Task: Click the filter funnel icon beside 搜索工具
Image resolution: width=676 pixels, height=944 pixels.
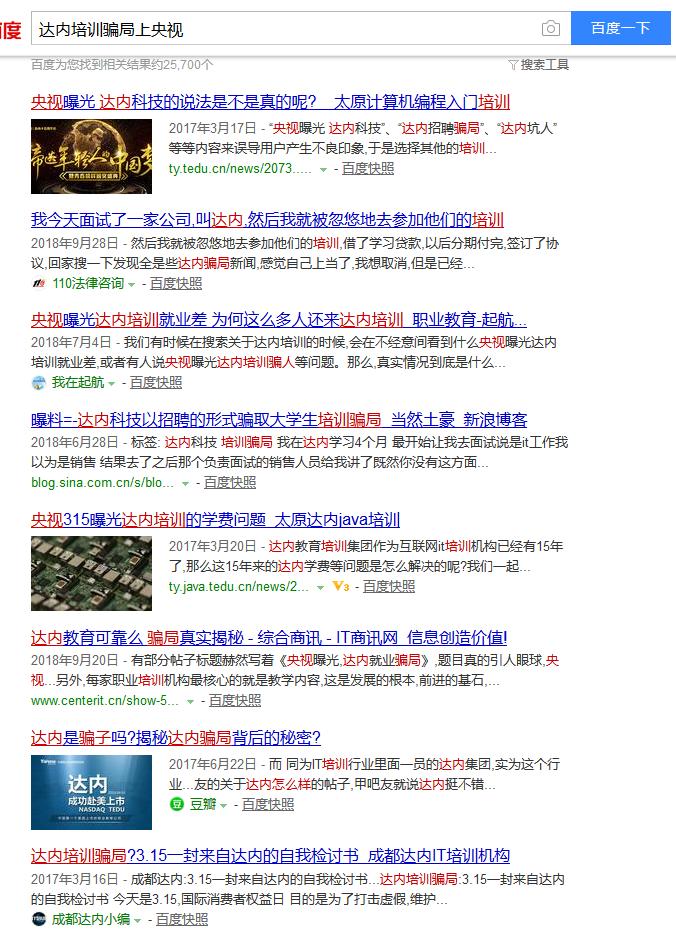Action: pos(513,64)
